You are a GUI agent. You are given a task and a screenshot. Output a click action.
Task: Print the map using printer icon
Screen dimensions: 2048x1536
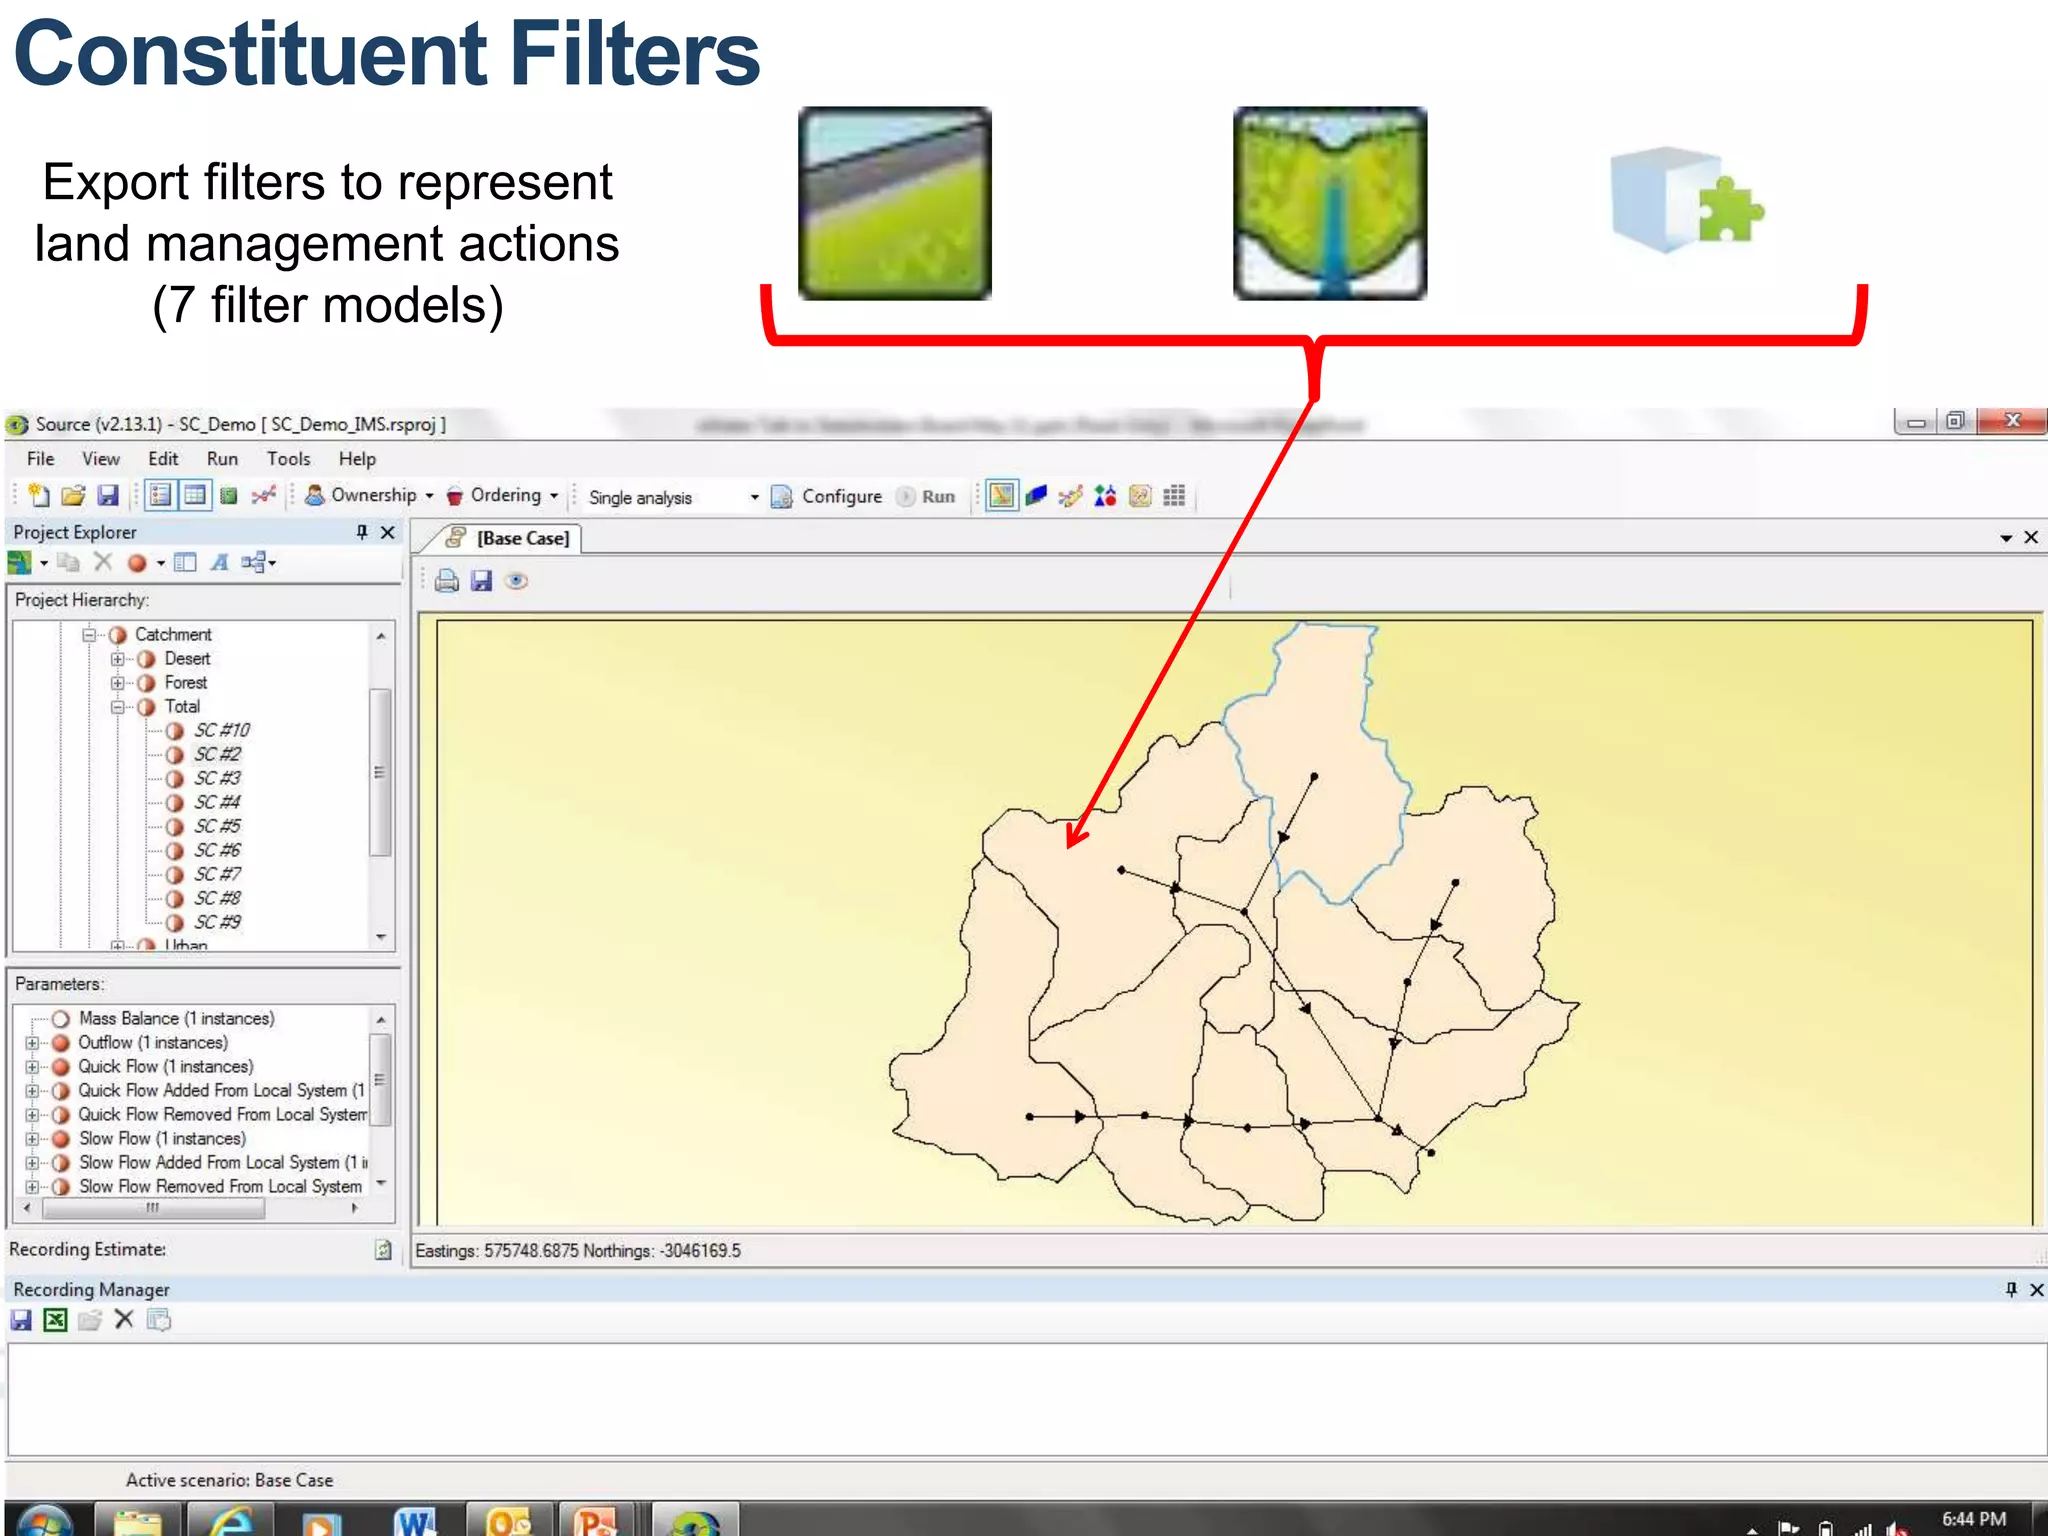pos(447,581)
